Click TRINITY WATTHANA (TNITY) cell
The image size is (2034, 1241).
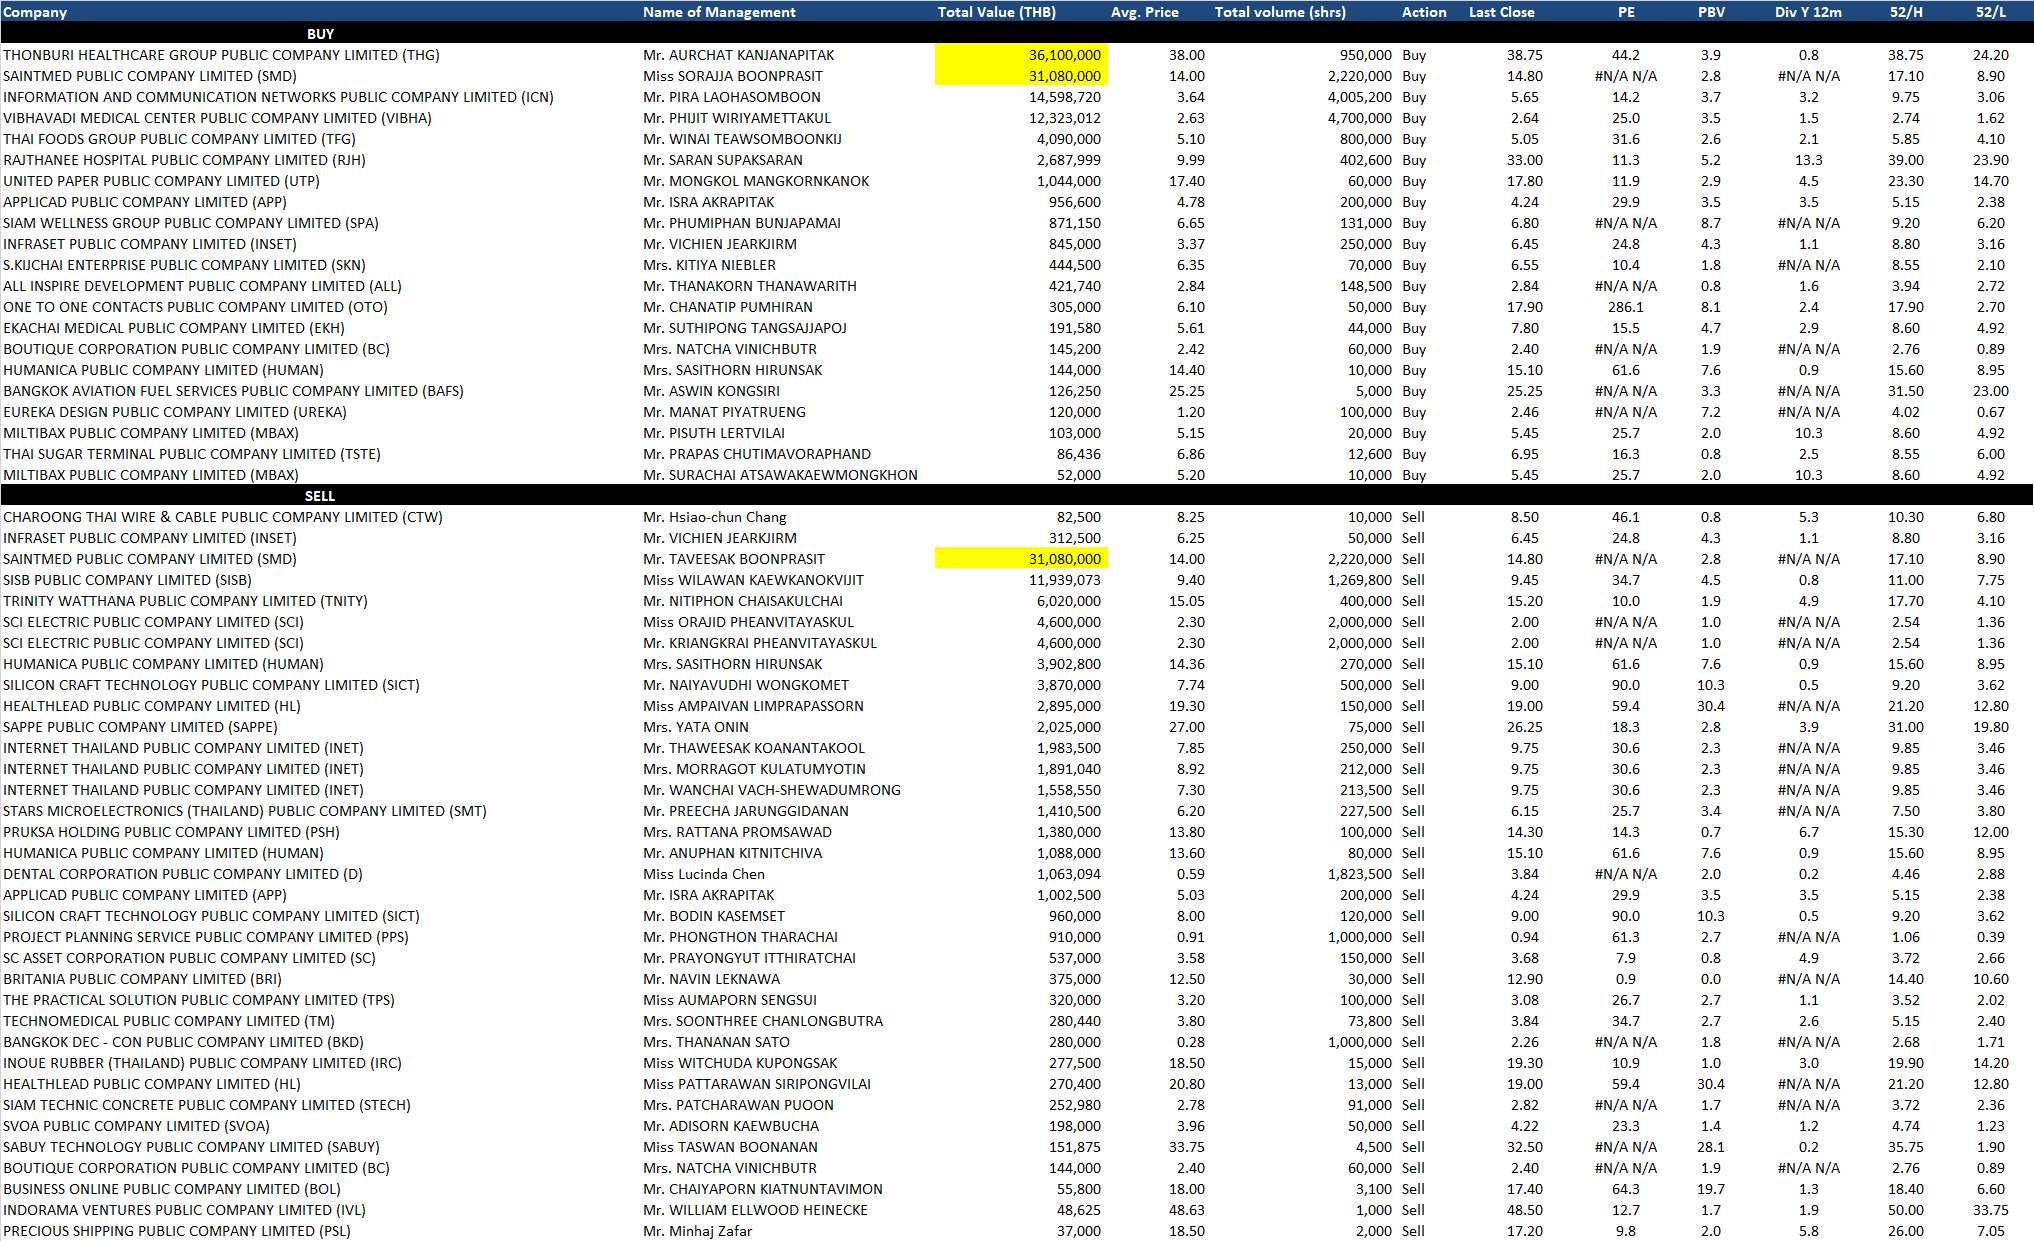tap(185, 601)
